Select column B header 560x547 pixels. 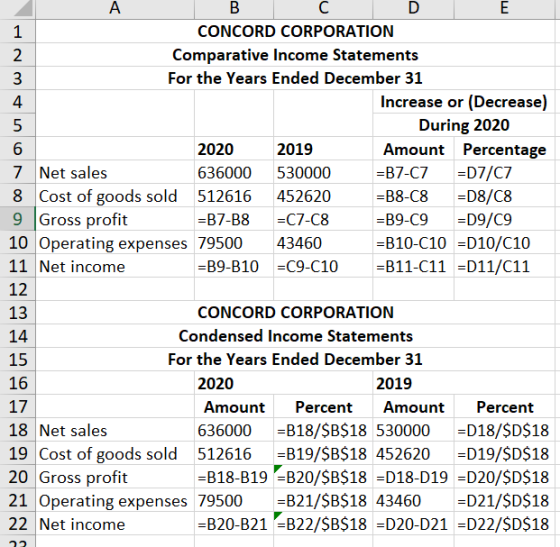pyautogui.click(x=234, y=9)
